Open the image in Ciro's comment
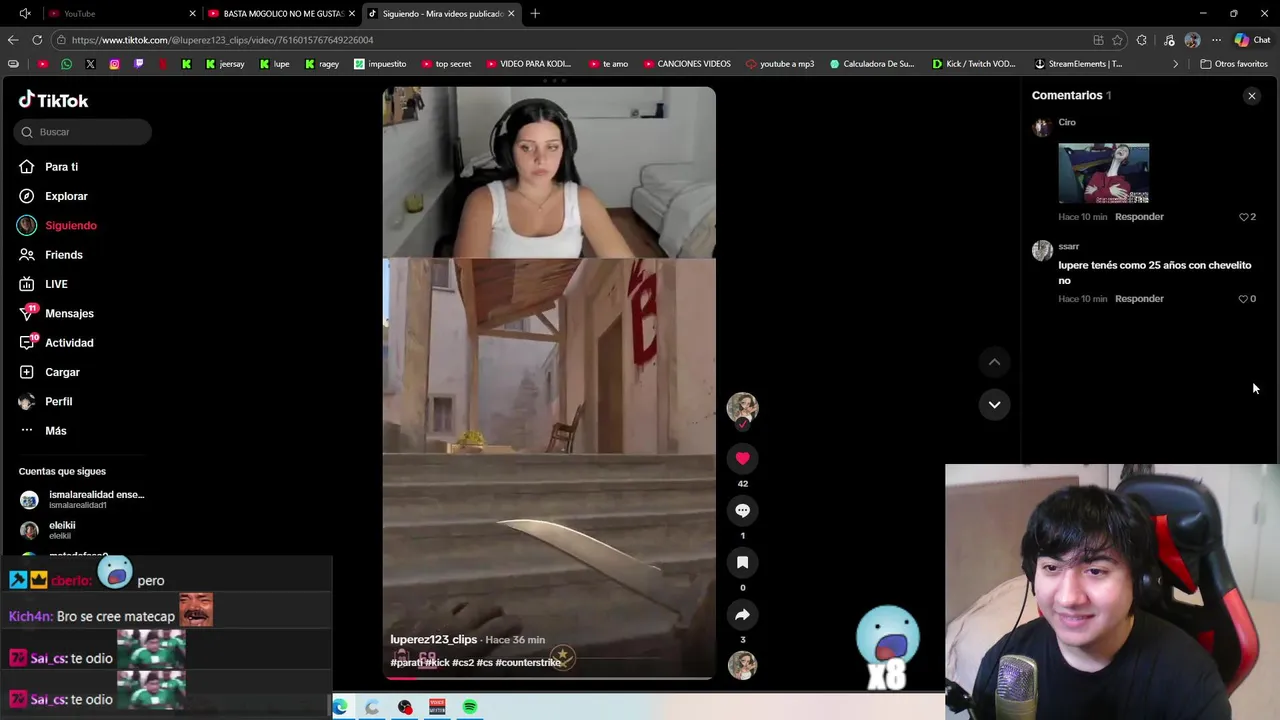Image resolution: width=1280 pixels, height=720 pixels. [x=1103, y=173]
